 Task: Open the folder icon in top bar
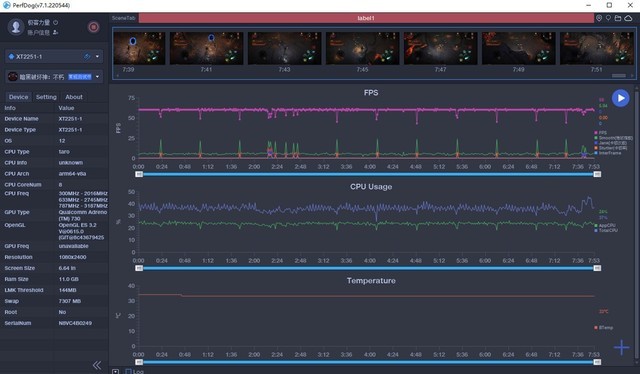click(x=618, y=18)
